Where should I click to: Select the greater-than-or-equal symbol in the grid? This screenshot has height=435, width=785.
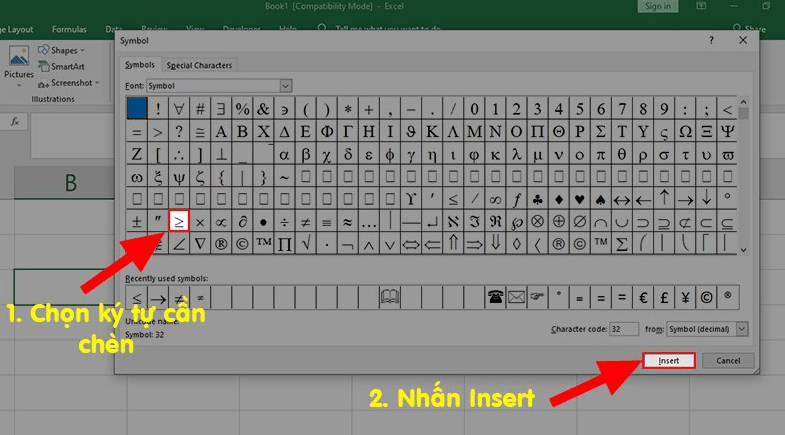point(179,221)
